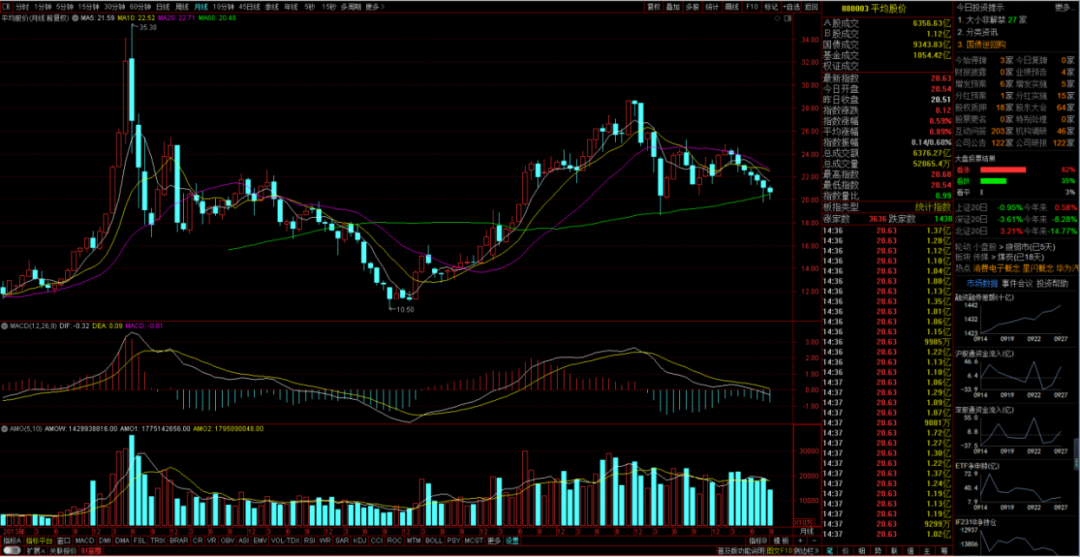Switch to 投资帮助 tab

point(1052,283)
